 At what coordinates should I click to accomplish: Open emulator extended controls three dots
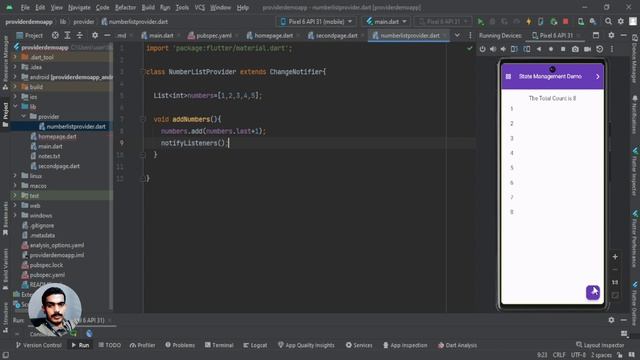pos(612,49)
